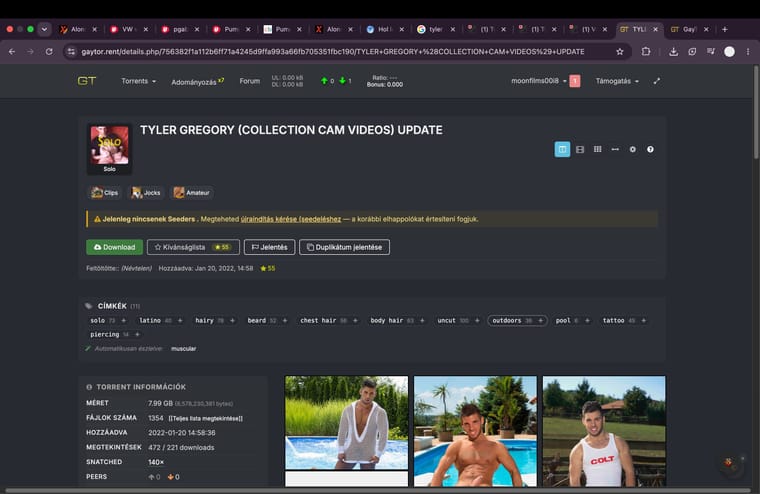Open a new browser tab
Screen dimensions: 760x494
point(725,29)
